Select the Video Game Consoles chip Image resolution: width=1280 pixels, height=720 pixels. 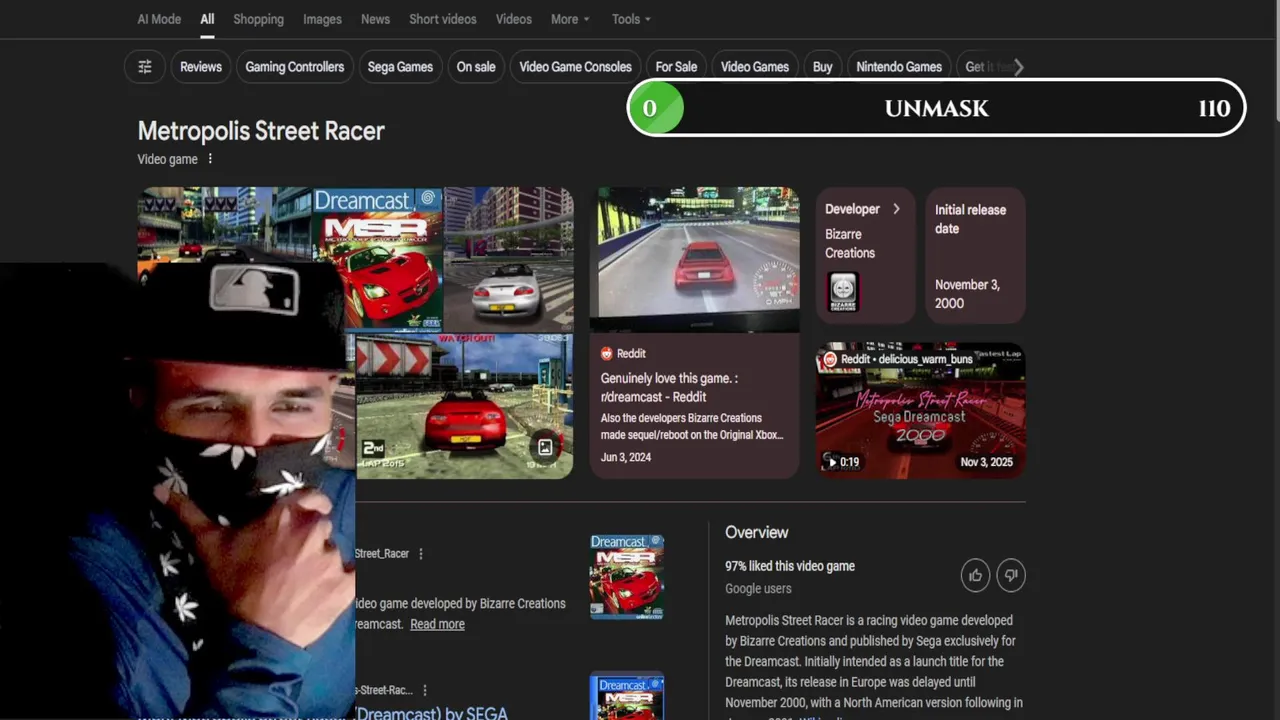[x=575, y=67]
